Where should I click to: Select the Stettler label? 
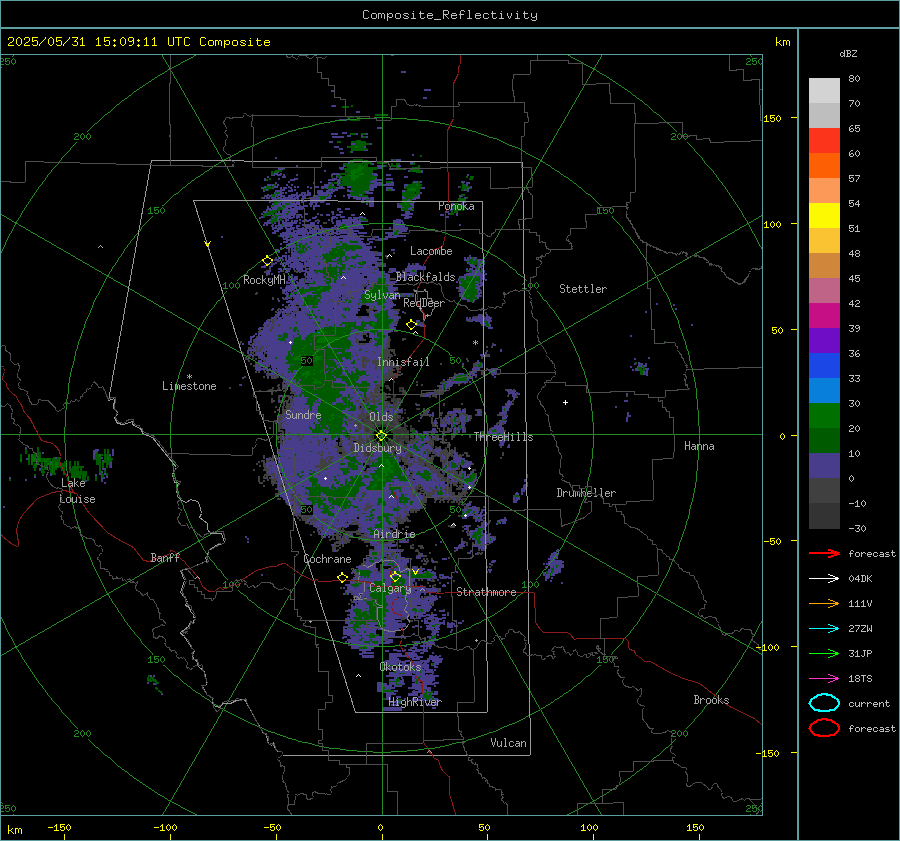pyautogui.click(x=583, y=289)
